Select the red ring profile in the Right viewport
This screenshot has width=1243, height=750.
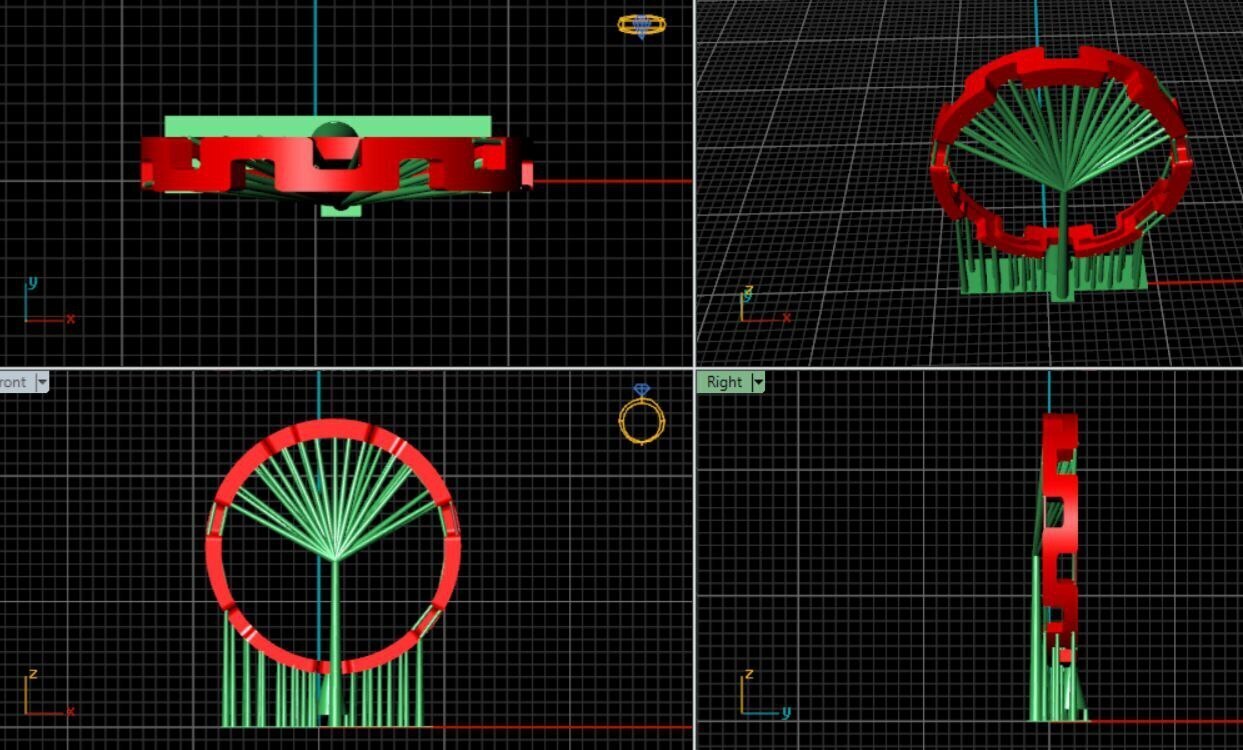coord(1062,520)
